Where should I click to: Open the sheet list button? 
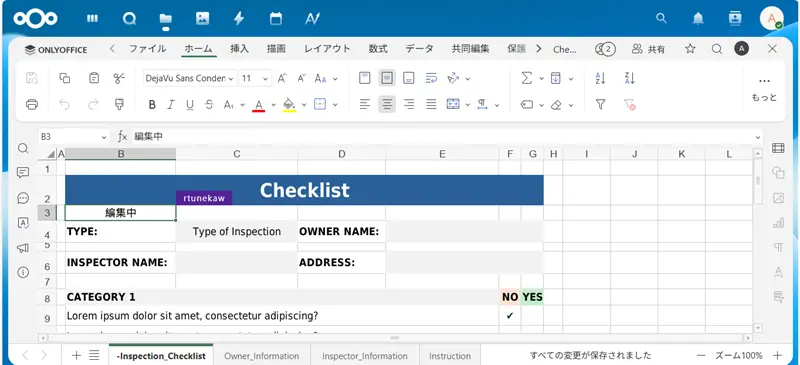coord(94,355)
